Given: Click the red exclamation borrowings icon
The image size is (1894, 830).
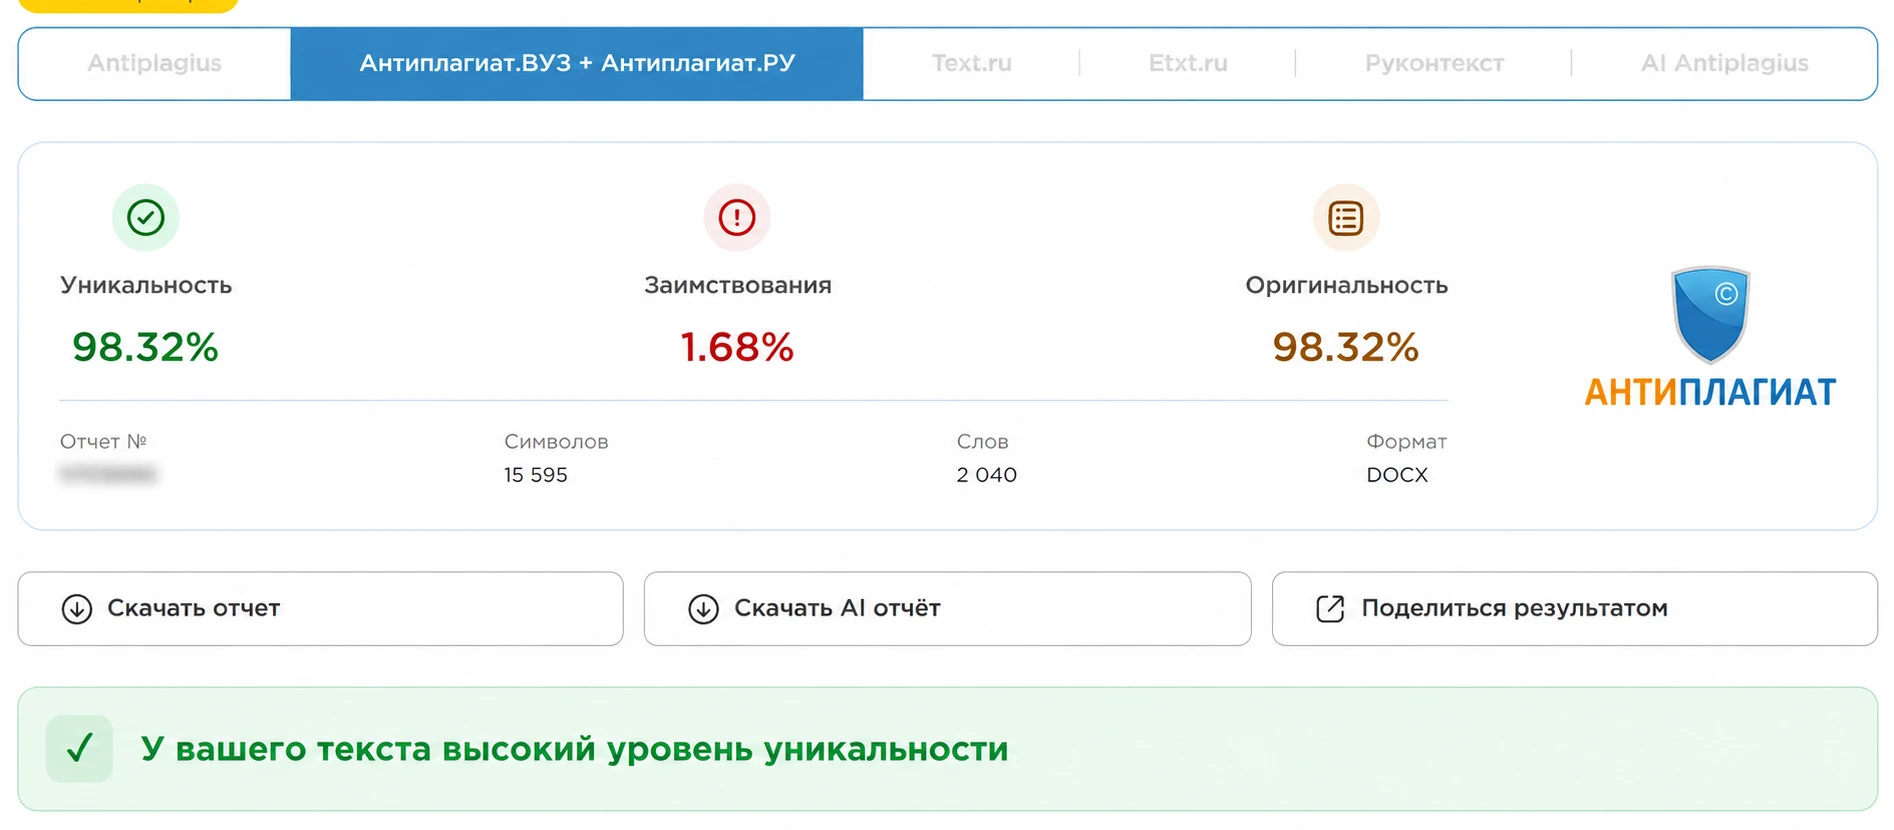Looking at the screenshot, I should [x=737, y=217].
